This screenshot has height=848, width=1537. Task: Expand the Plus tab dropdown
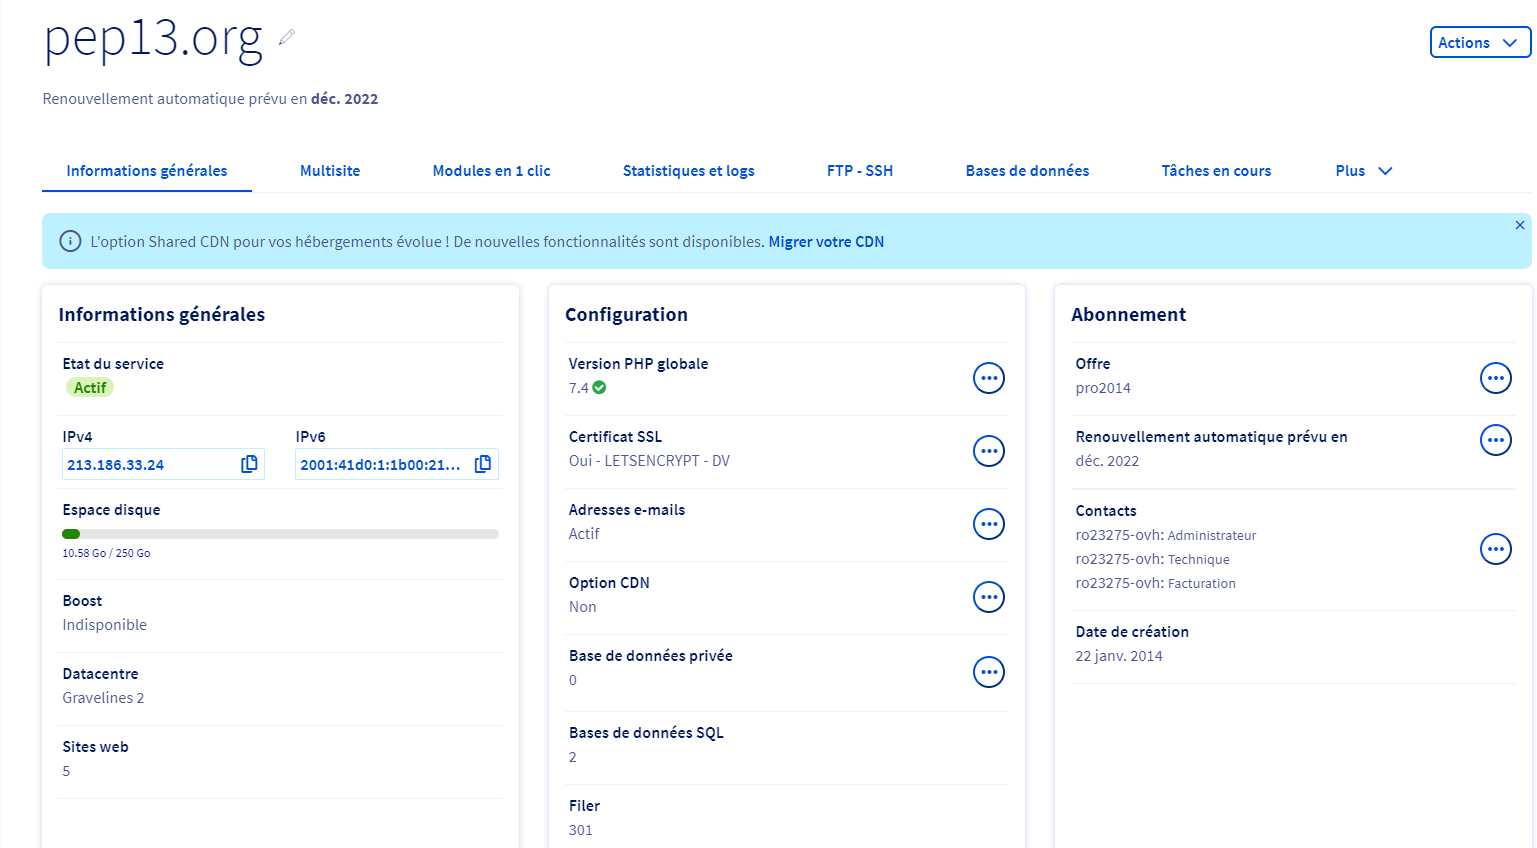click(x=1364, y=171)
